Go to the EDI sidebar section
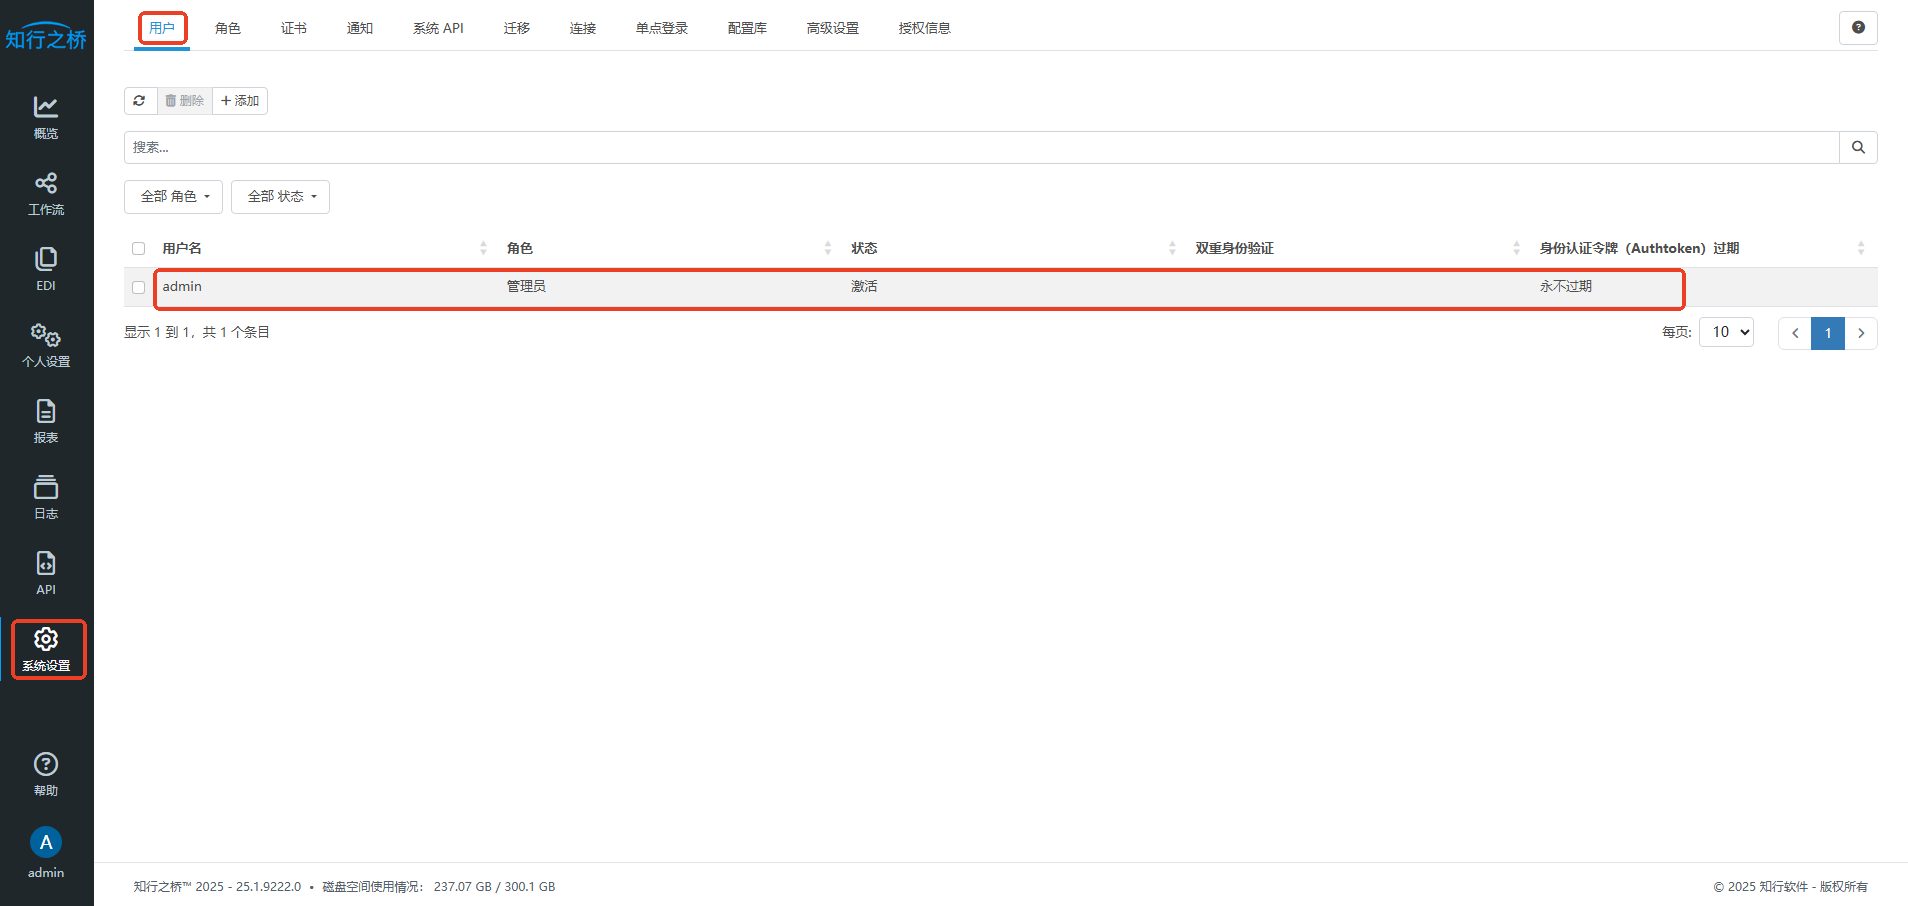Viewport: 1908px width, 906px height. [46, 269]
